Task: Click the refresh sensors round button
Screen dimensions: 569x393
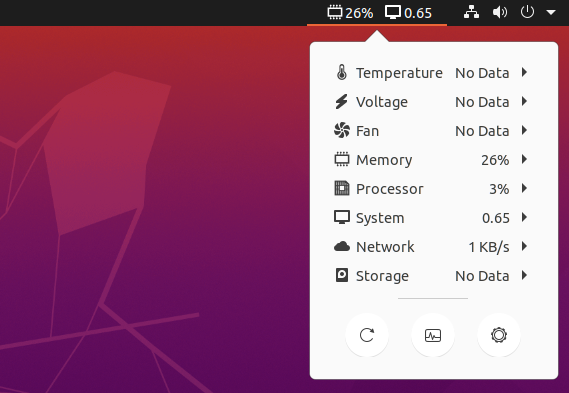Action: click(367, 335)
